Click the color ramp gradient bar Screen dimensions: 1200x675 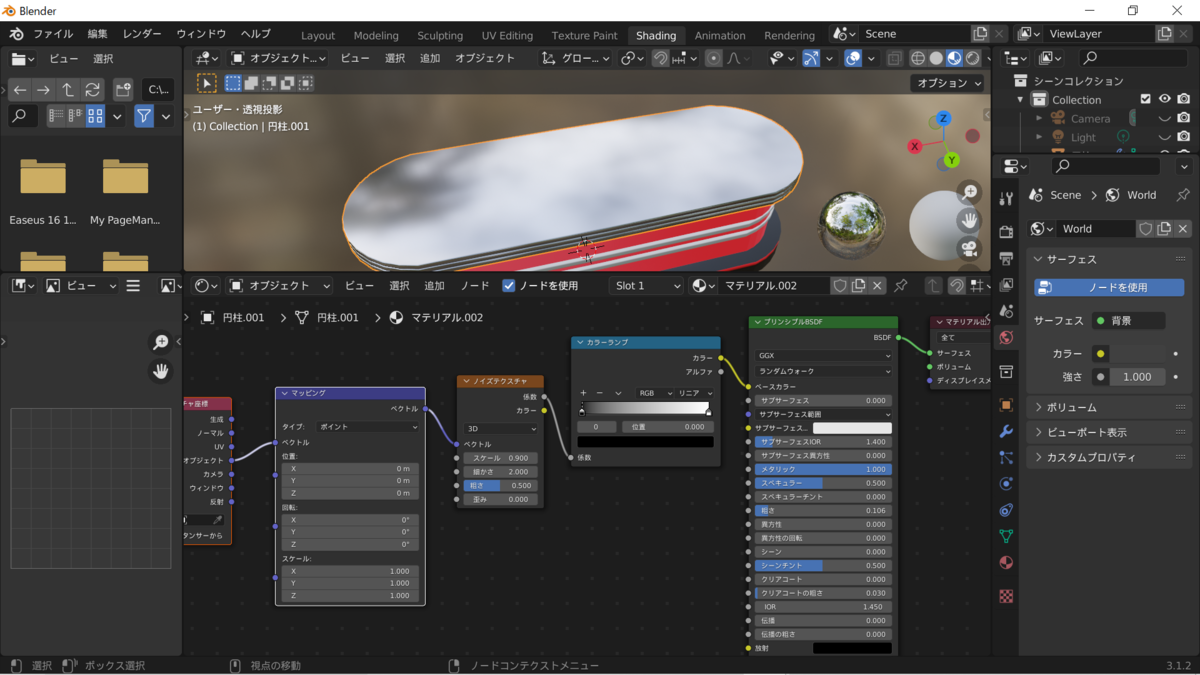(645, 408)
